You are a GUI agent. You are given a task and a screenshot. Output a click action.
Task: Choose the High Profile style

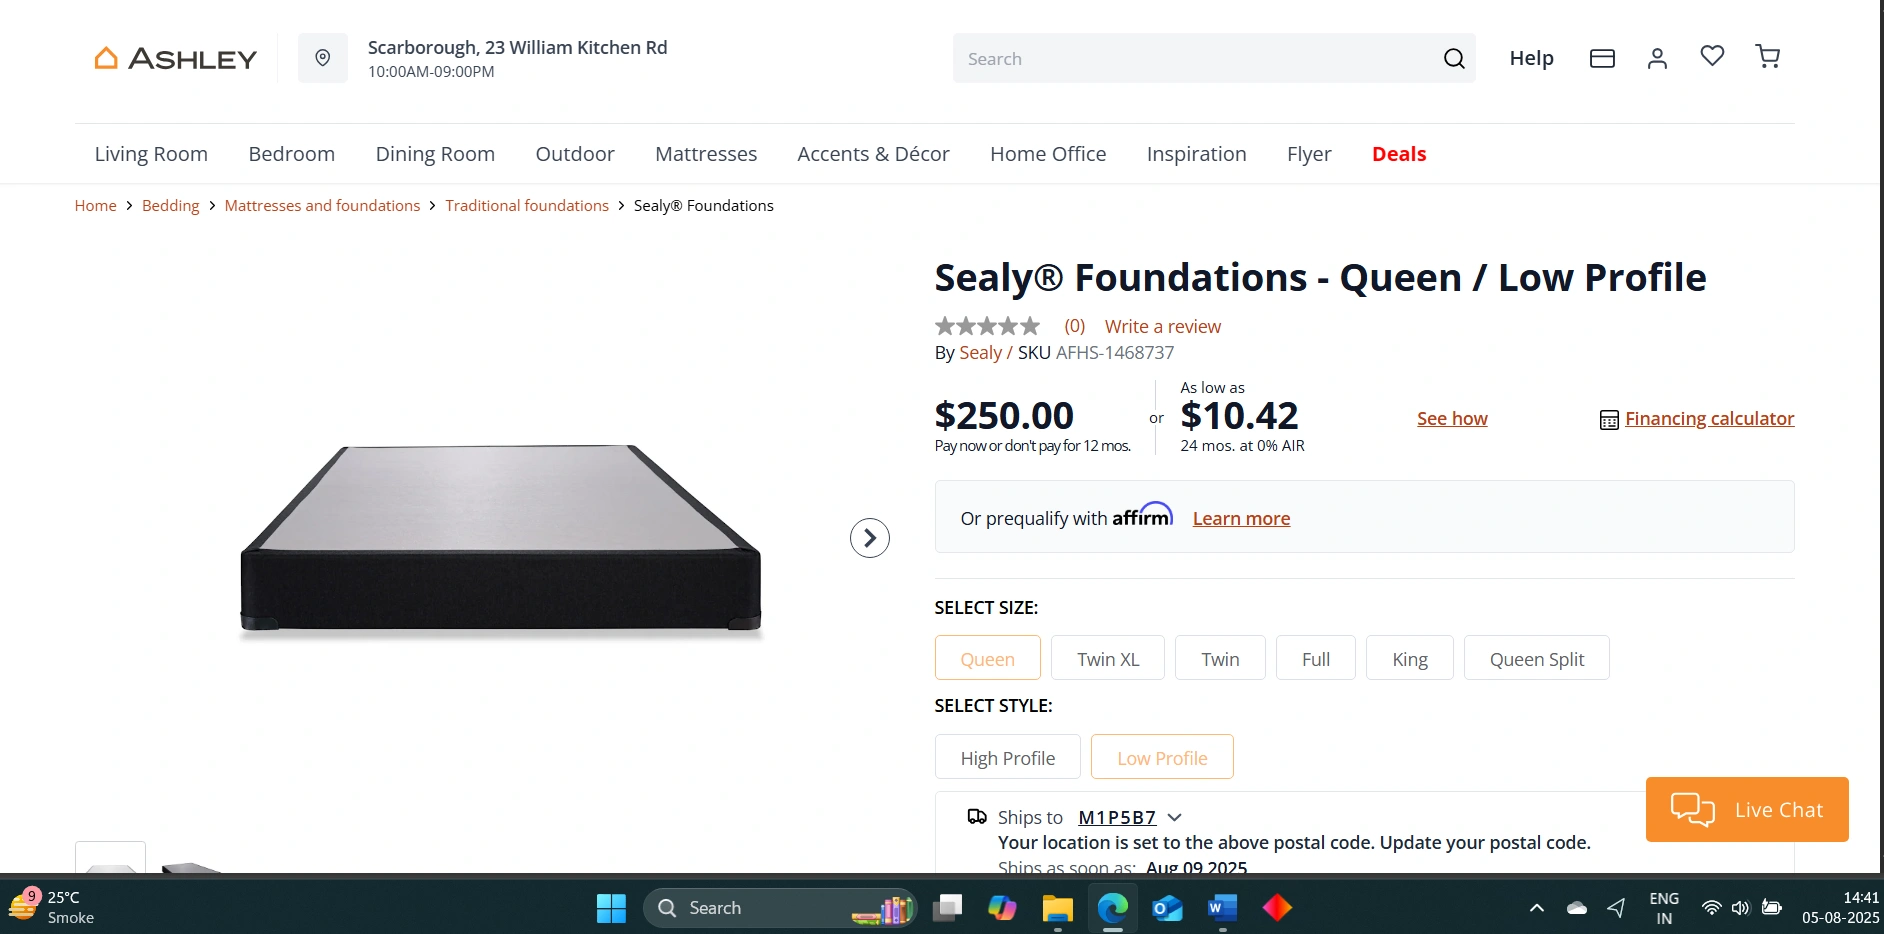tap(1008, 758)
